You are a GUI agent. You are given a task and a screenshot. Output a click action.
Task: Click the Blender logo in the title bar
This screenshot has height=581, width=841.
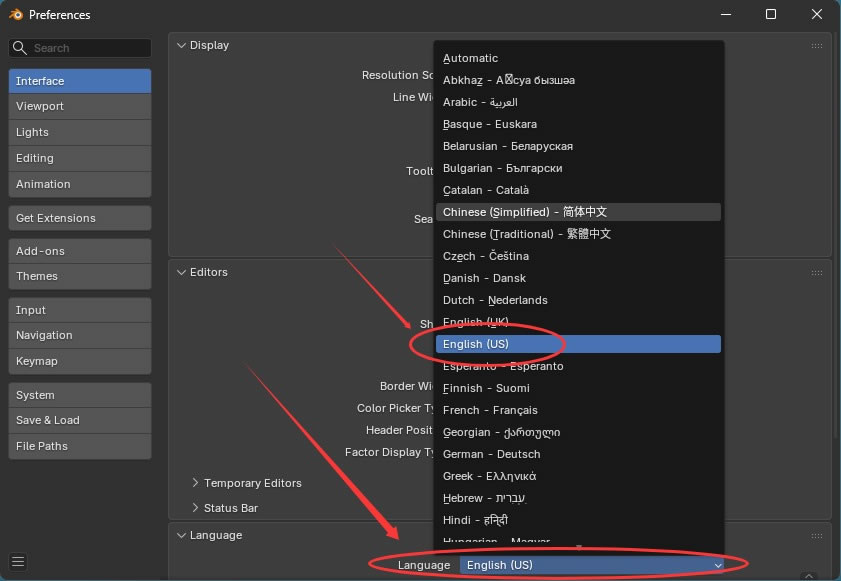pos(16,15)
